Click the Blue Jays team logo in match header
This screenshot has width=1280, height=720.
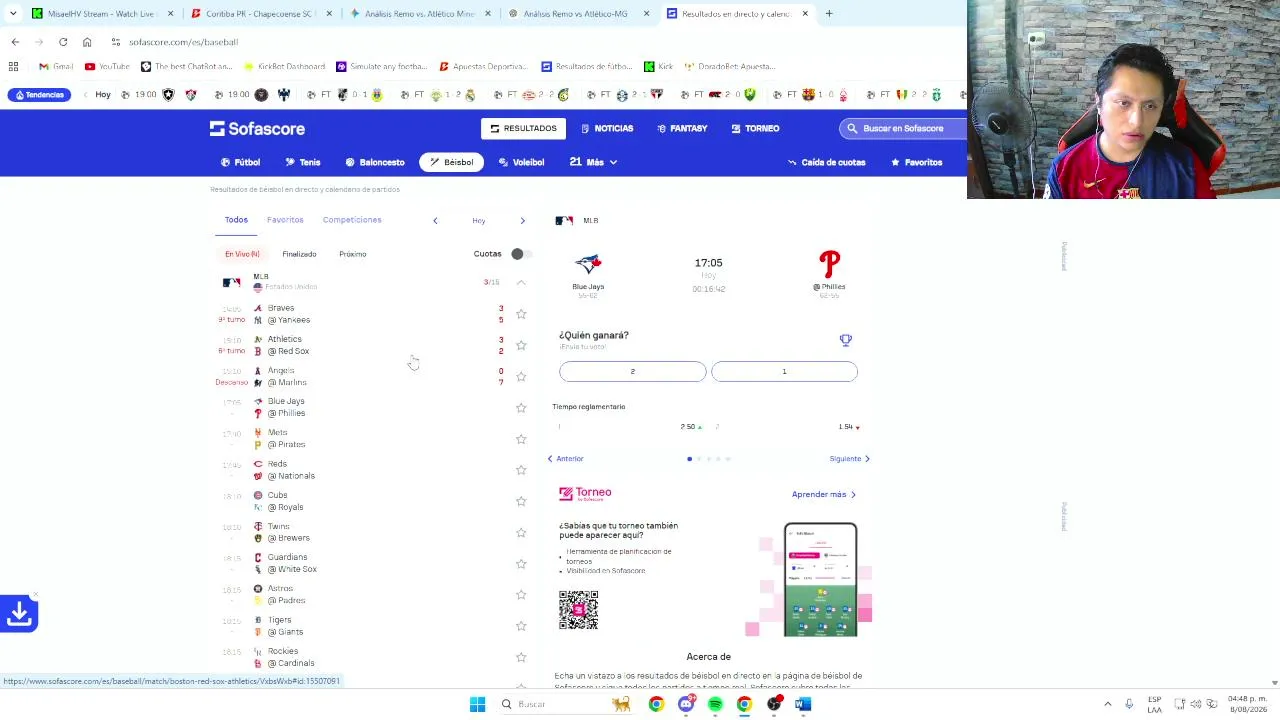click(x=588, y=264)
